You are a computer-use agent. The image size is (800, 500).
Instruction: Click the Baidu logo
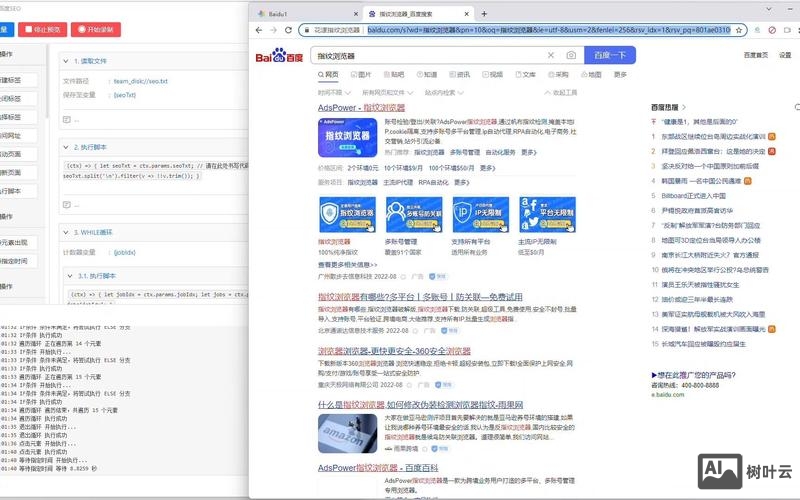click(279, 55)
